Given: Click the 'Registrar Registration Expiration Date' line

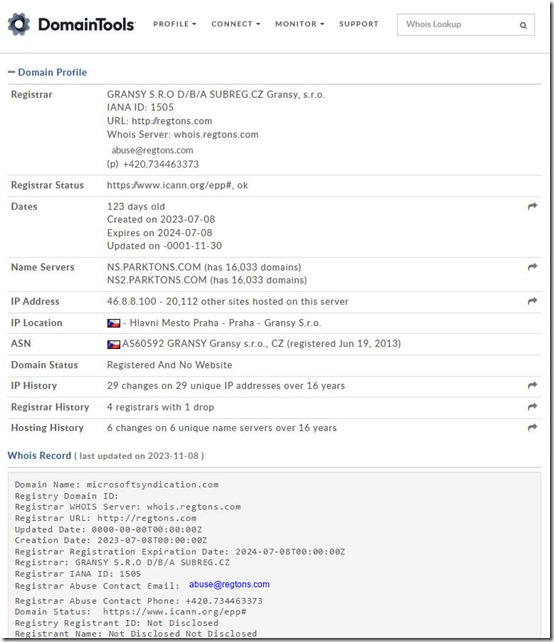Looking at the screenshot, I should click(180, 552).
